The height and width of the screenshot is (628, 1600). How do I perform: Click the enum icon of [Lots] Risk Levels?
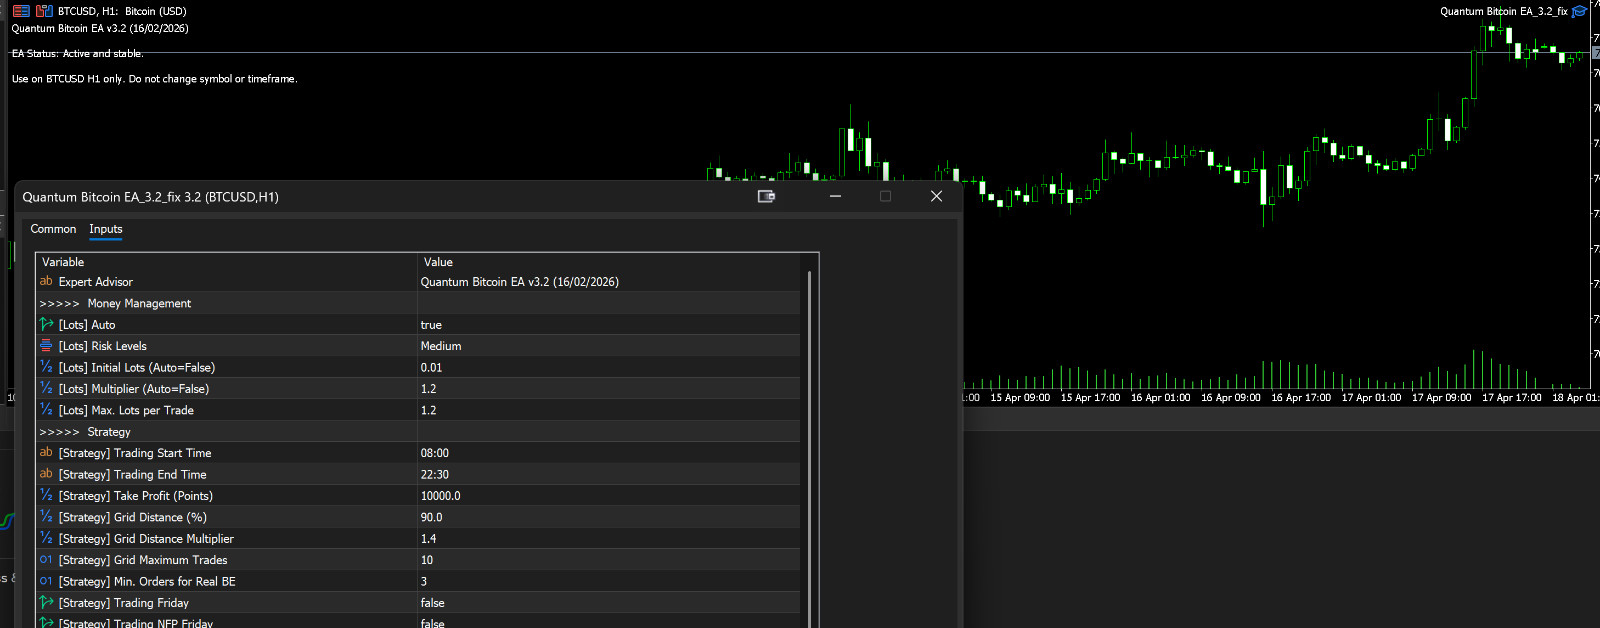(46, 345)
